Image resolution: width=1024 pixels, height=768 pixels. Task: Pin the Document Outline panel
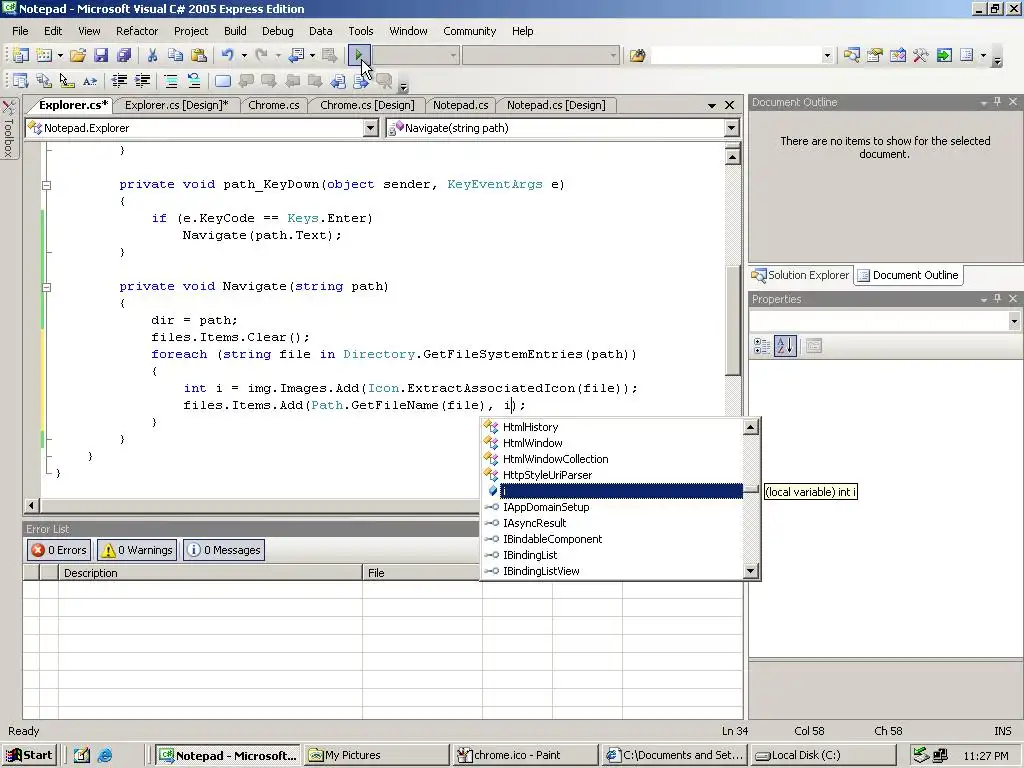pos(997,102)
